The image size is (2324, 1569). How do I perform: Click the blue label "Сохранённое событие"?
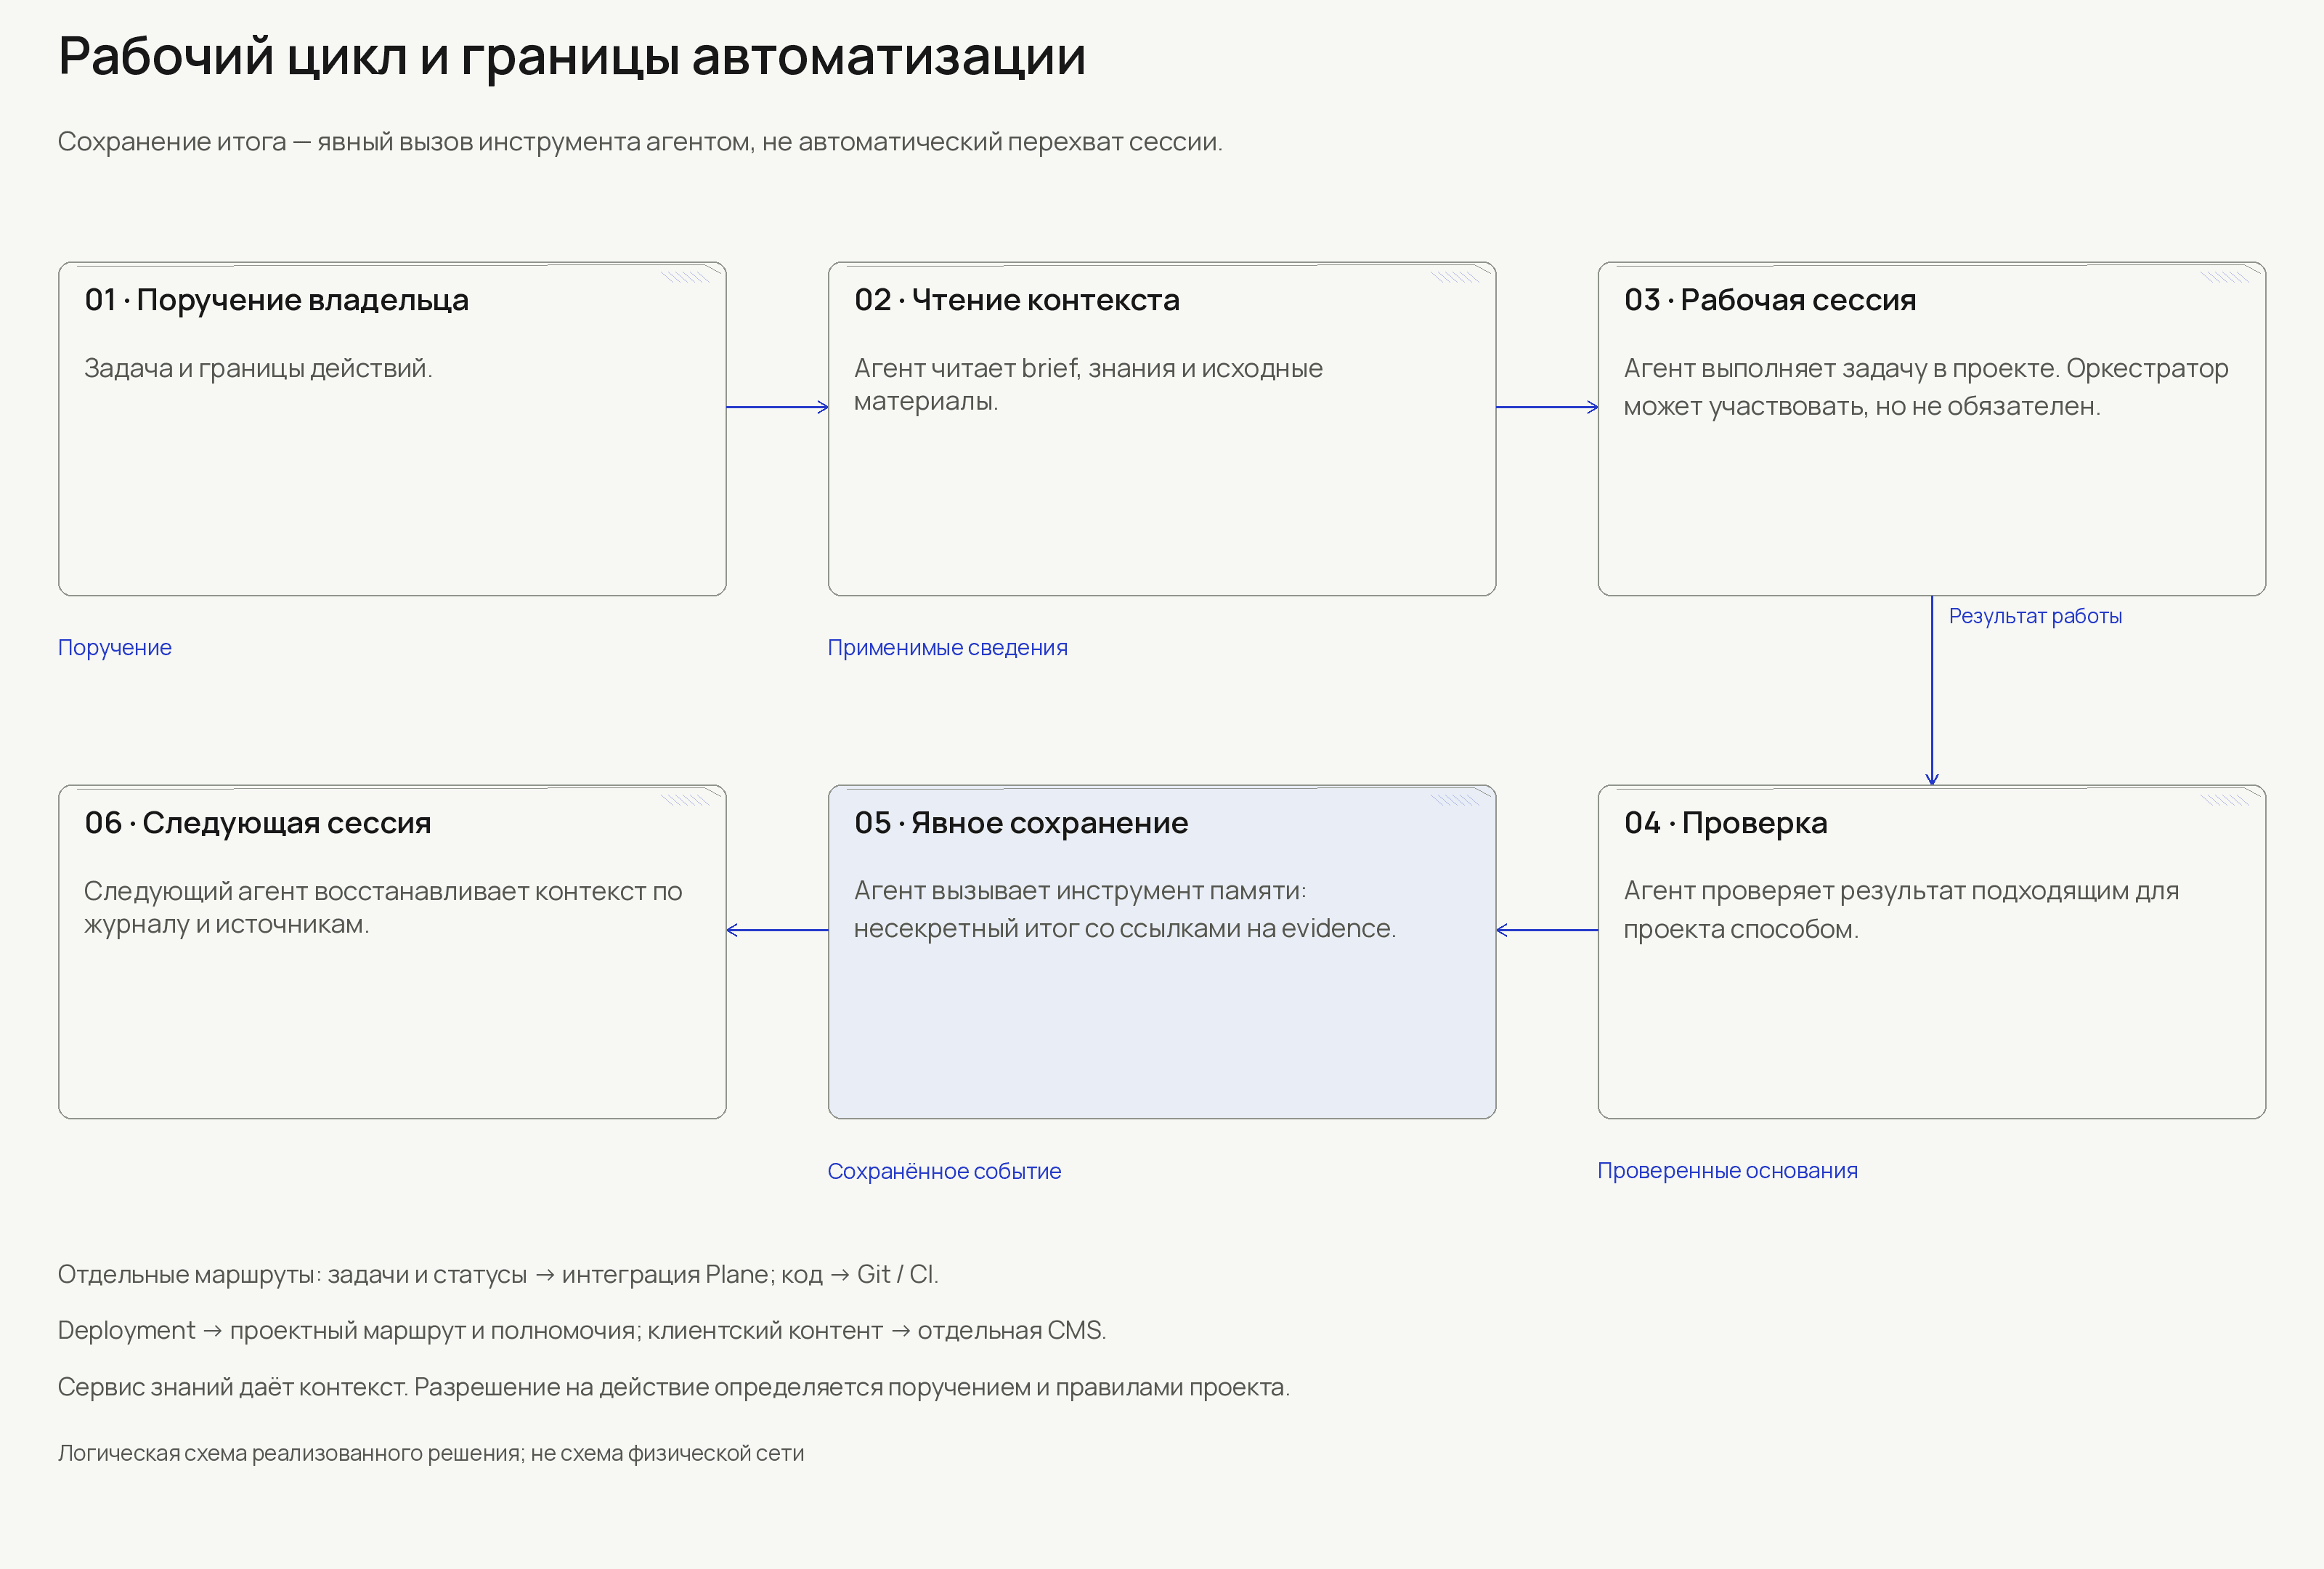(x=944, y=1171)
